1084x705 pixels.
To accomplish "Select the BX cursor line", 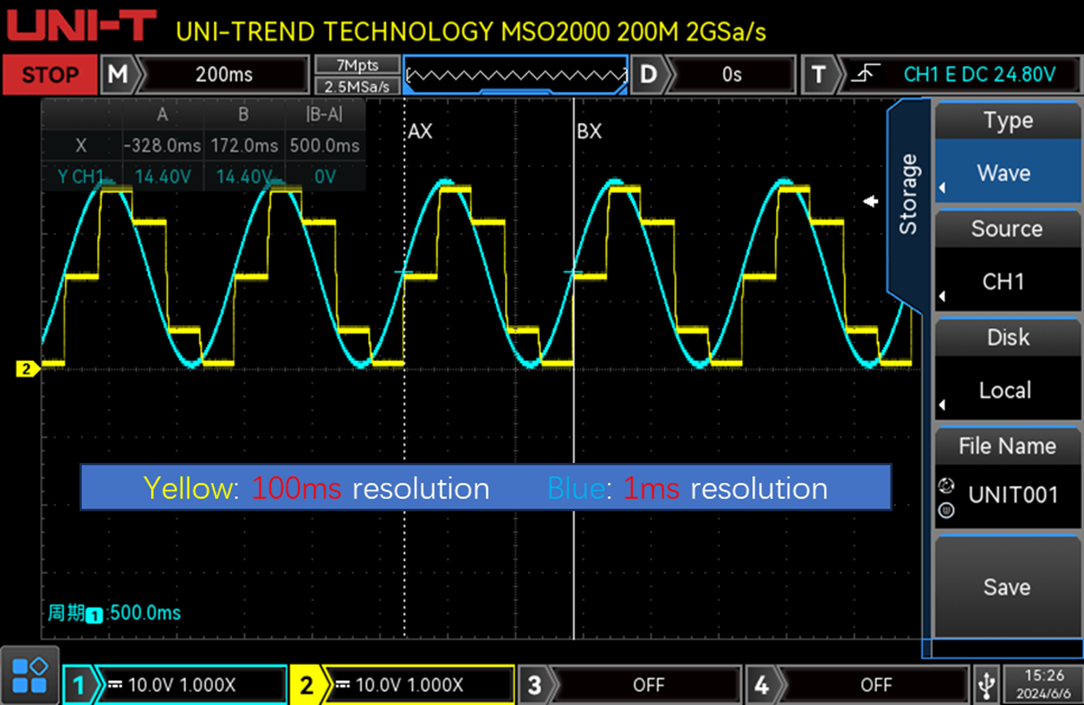I will pyautogui.click(x=574, y=400).
